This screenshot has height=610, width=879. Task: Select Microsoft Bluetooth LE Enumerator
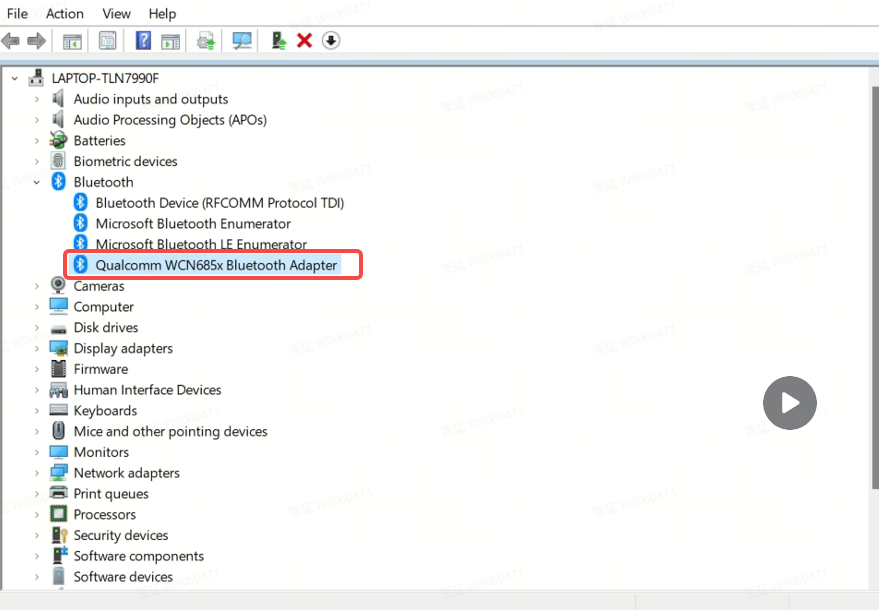click(x=201, y=244)
